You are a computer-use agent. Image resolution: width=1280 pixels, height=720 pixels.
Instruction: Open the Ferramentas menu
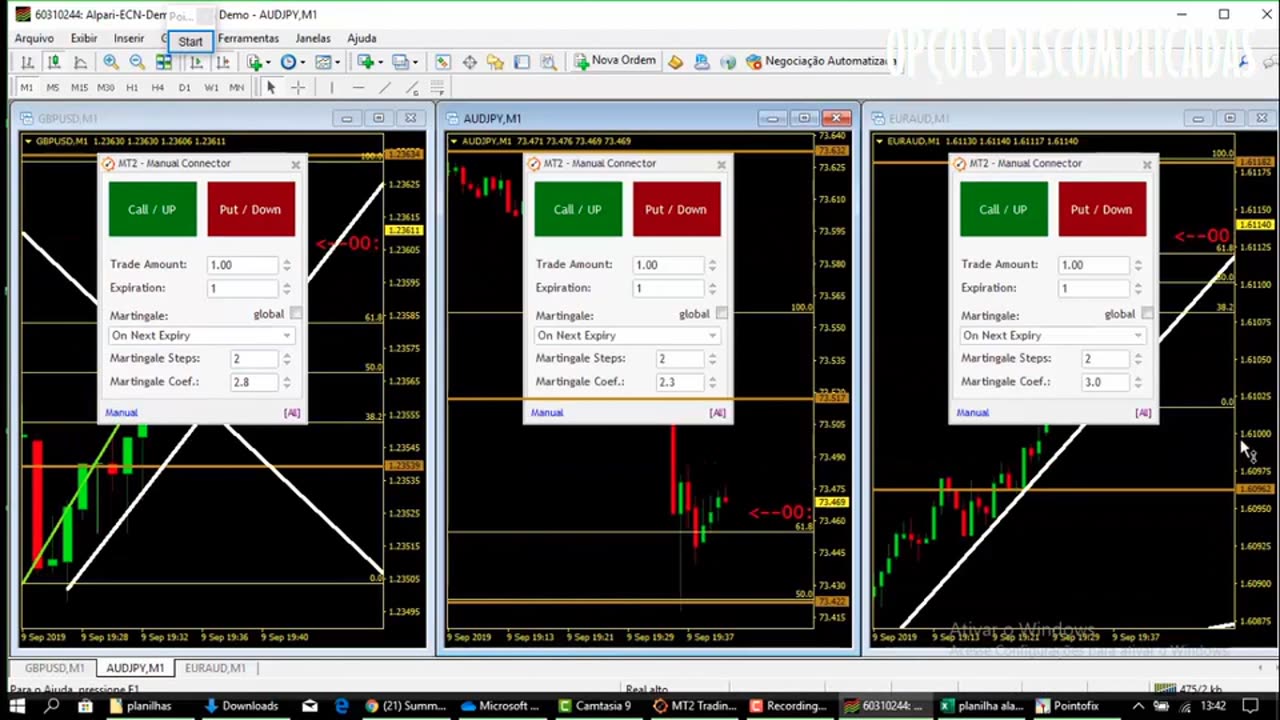coord(248,38)
